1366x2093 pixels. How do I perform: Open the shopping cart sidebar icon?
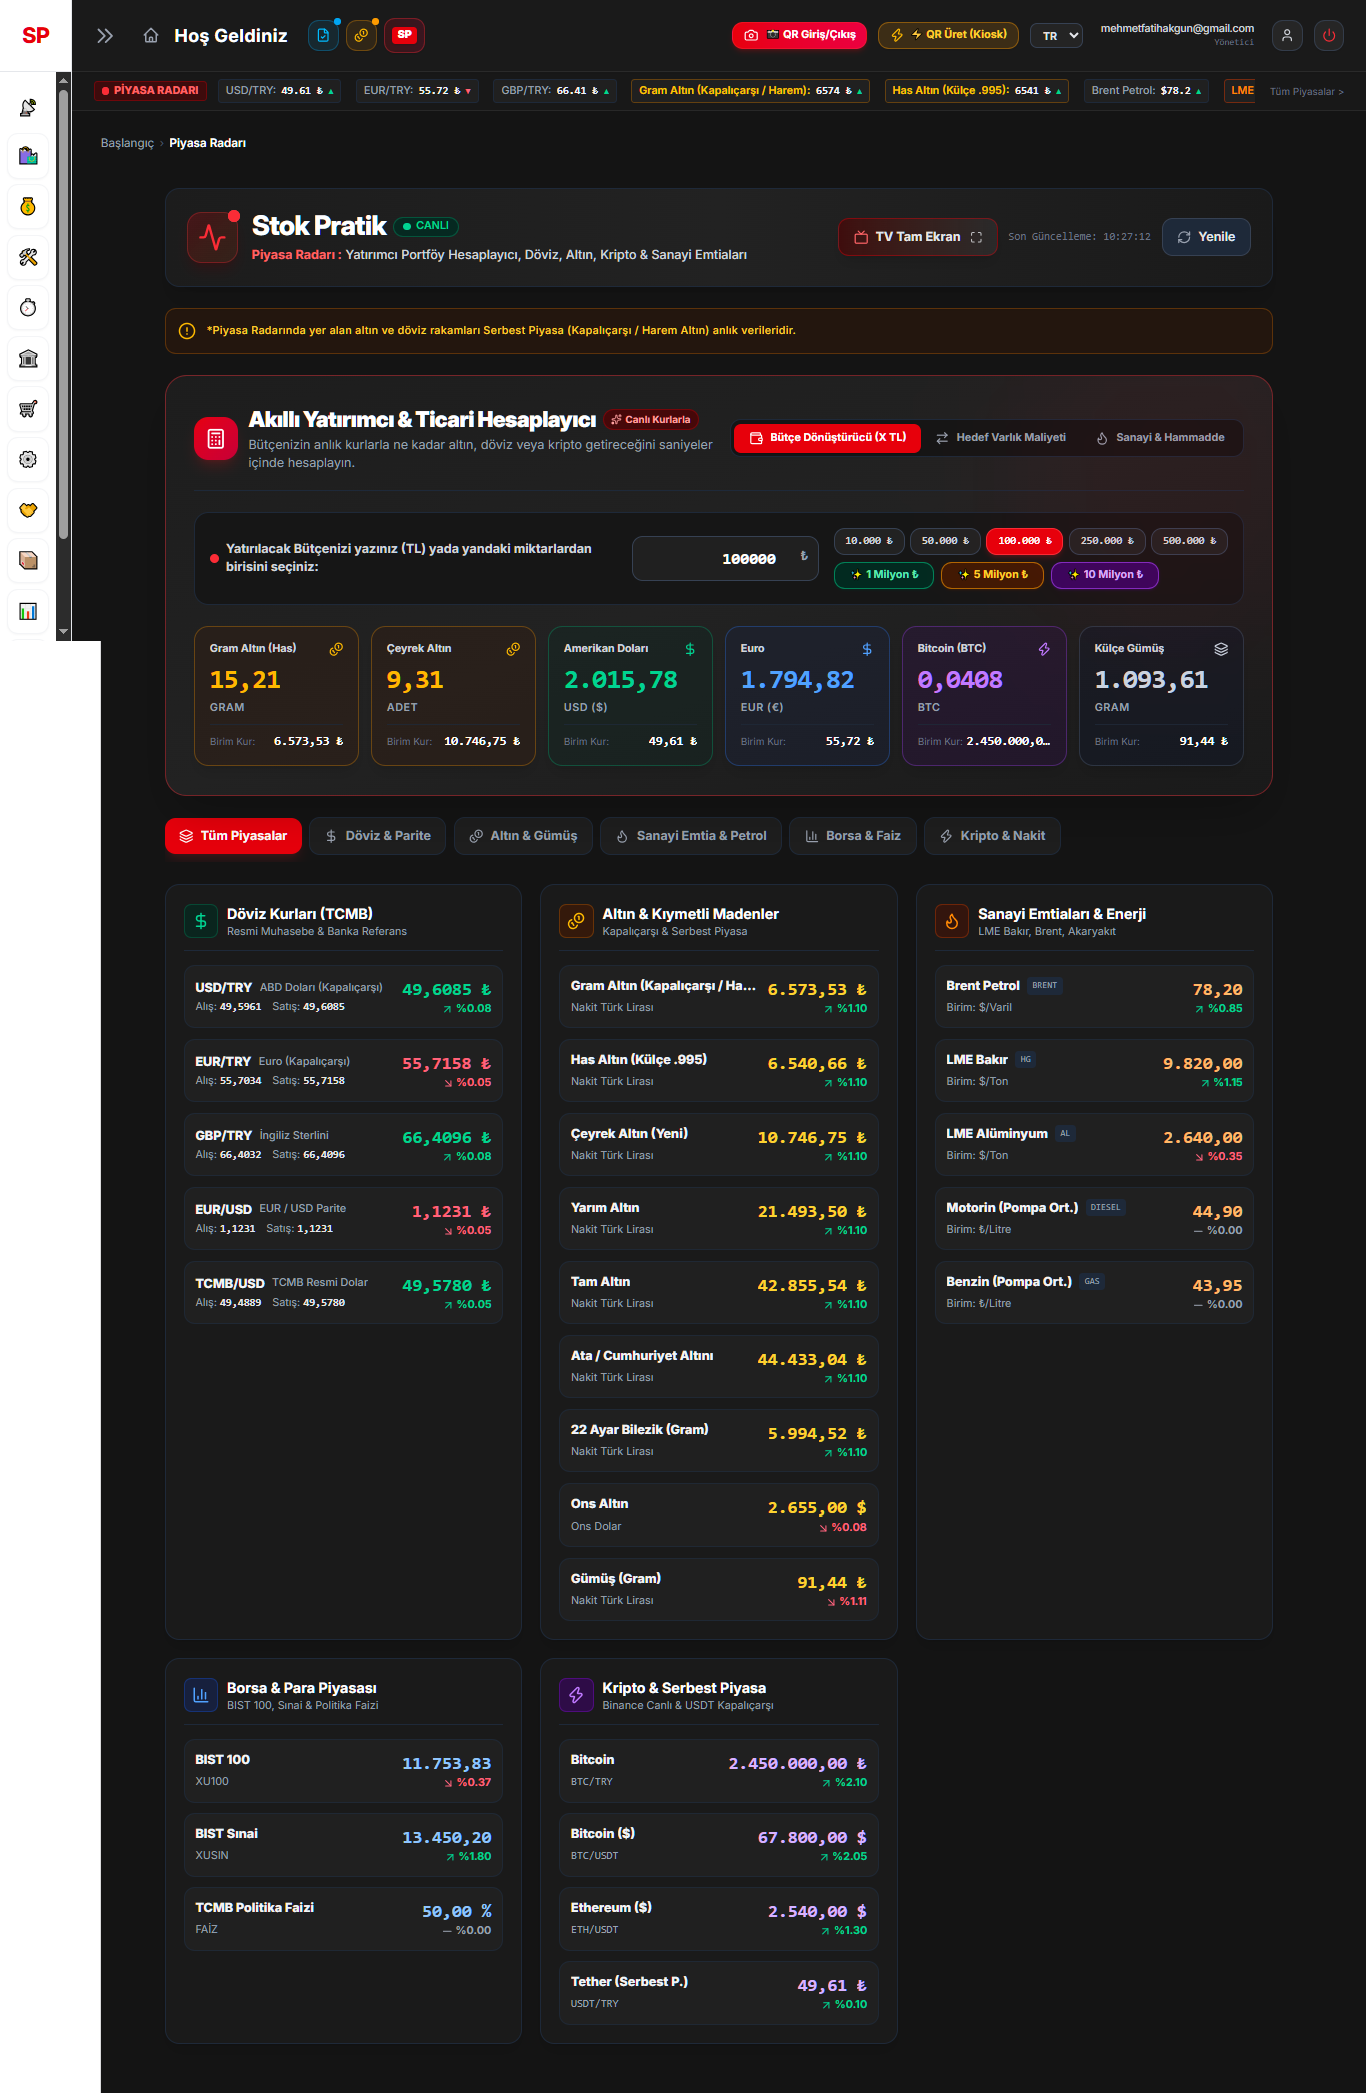tap(28, 408)
